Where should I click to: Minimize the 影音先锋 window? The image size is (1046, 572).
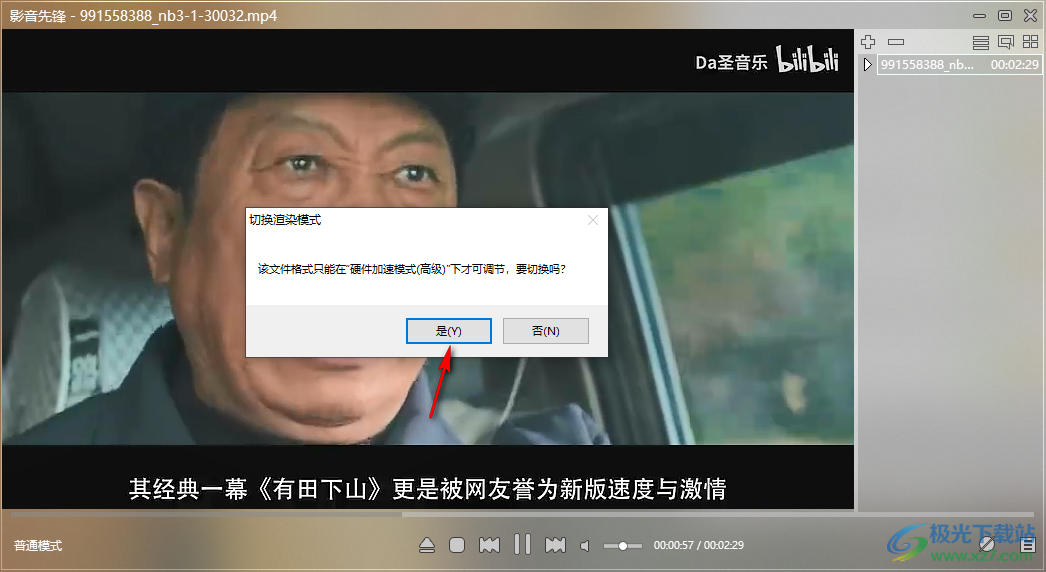click(979, 15)
